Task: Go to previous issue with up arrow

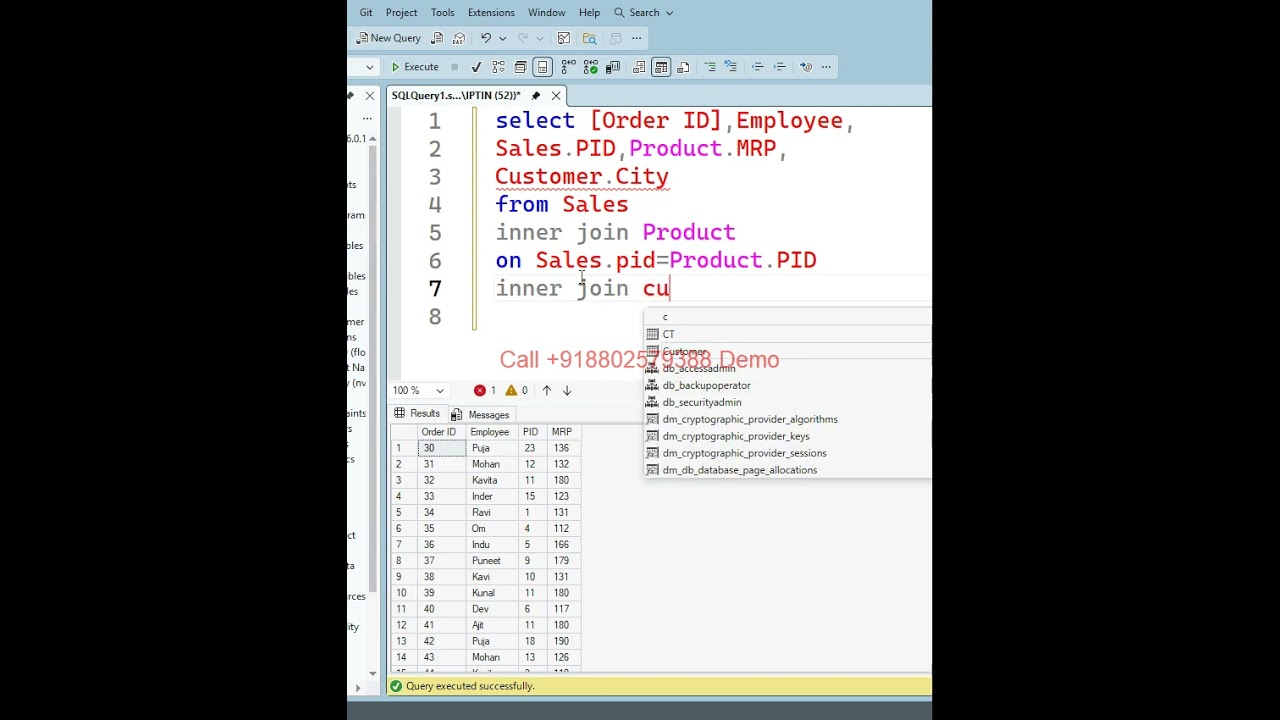Action: pyautogui.click(x=546, y=390)
